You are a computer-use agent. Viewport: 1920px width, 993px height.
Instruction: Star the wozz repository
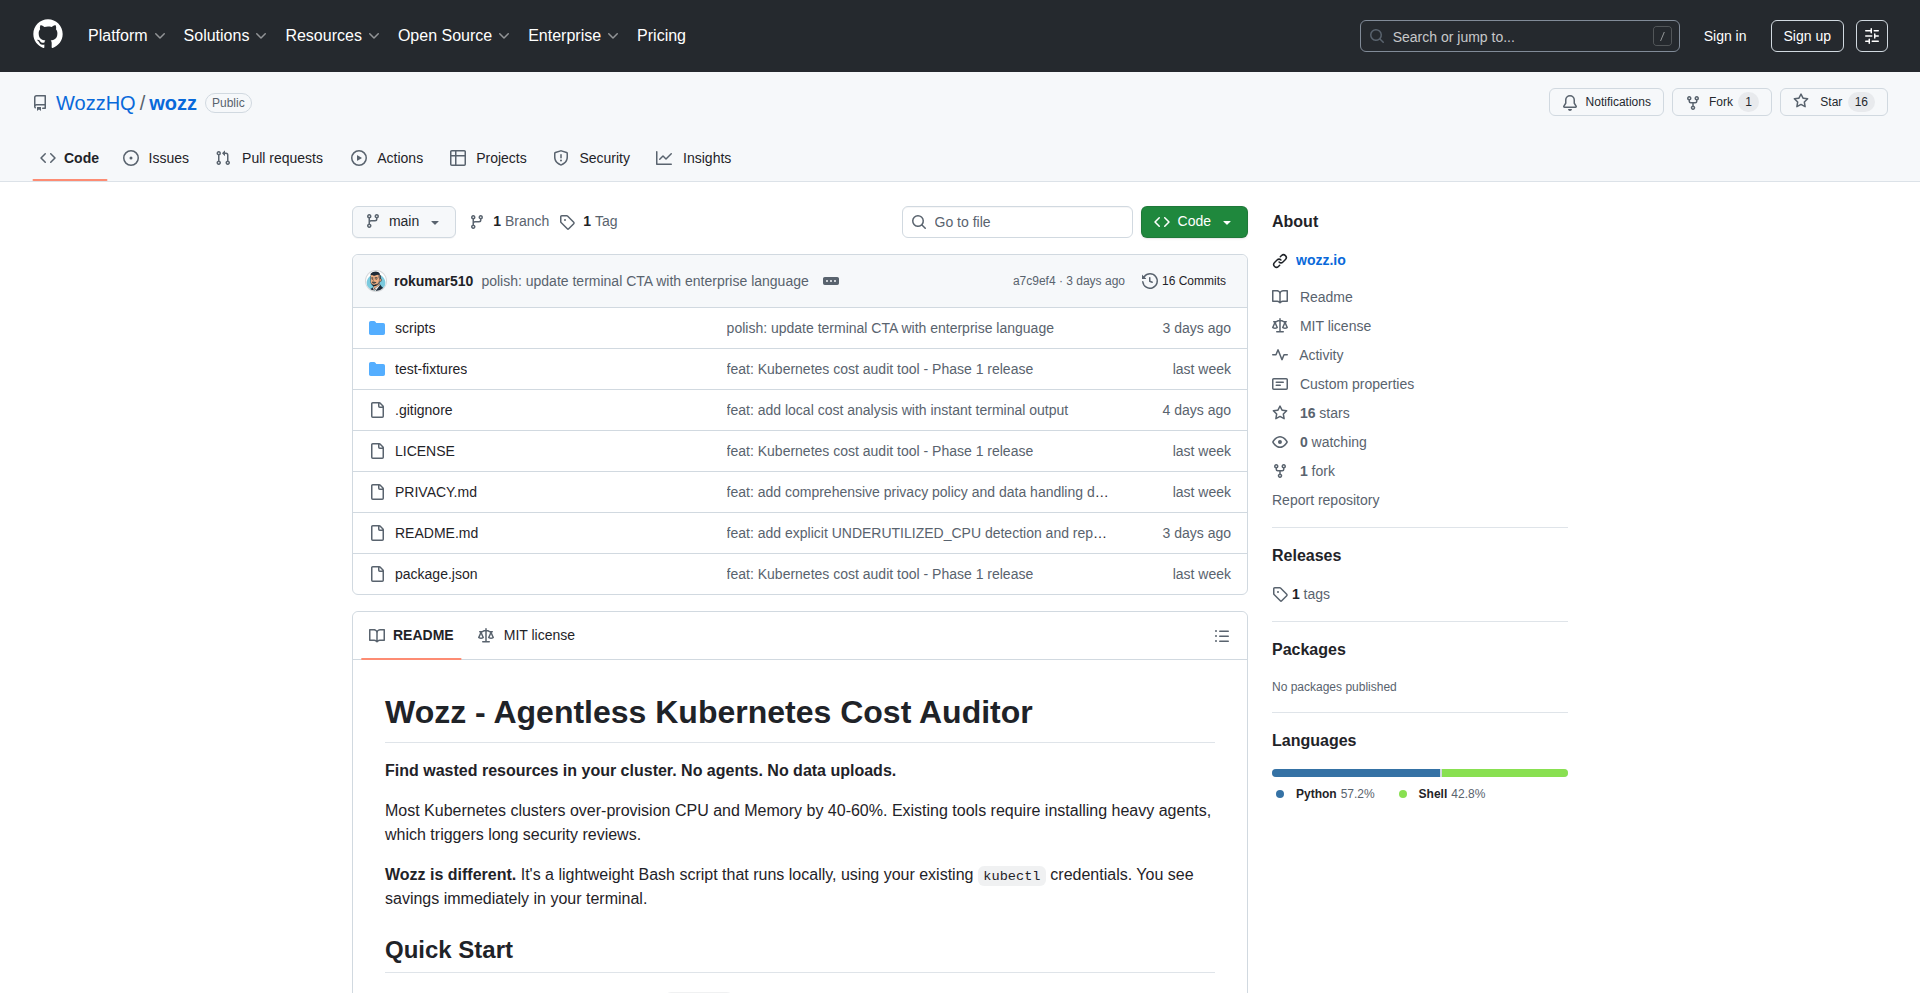(x=1832, y=101)
